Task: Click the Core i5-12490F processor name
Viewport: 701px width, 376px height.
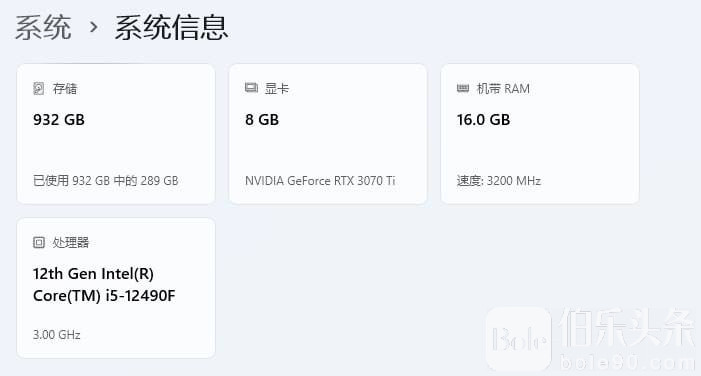Action: point(104,284)
